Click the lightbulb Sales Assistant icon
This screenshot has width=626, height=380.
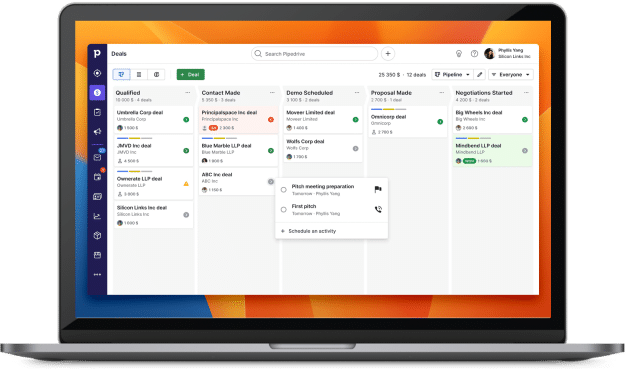point(459,53)
